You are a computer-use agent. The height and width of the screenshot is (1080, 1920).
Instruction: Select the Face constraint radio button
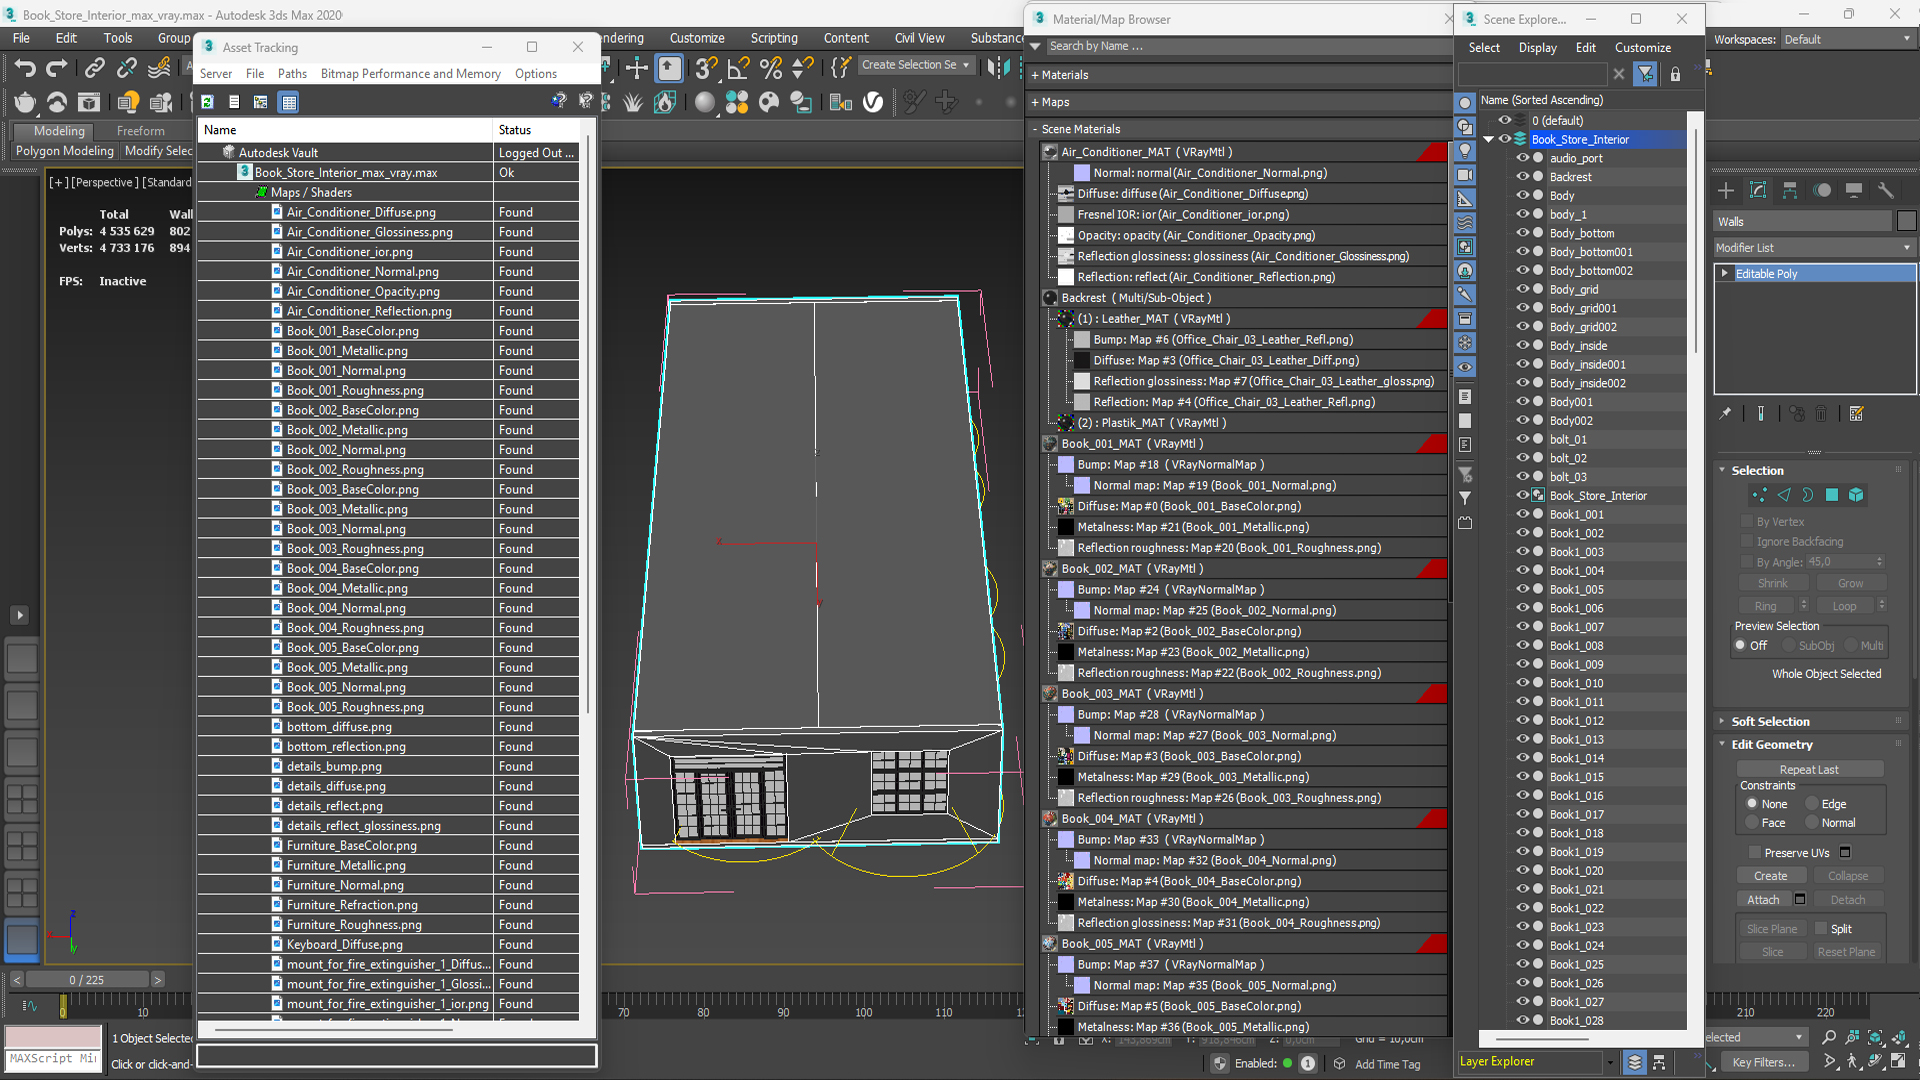[x=1752, y=823]
